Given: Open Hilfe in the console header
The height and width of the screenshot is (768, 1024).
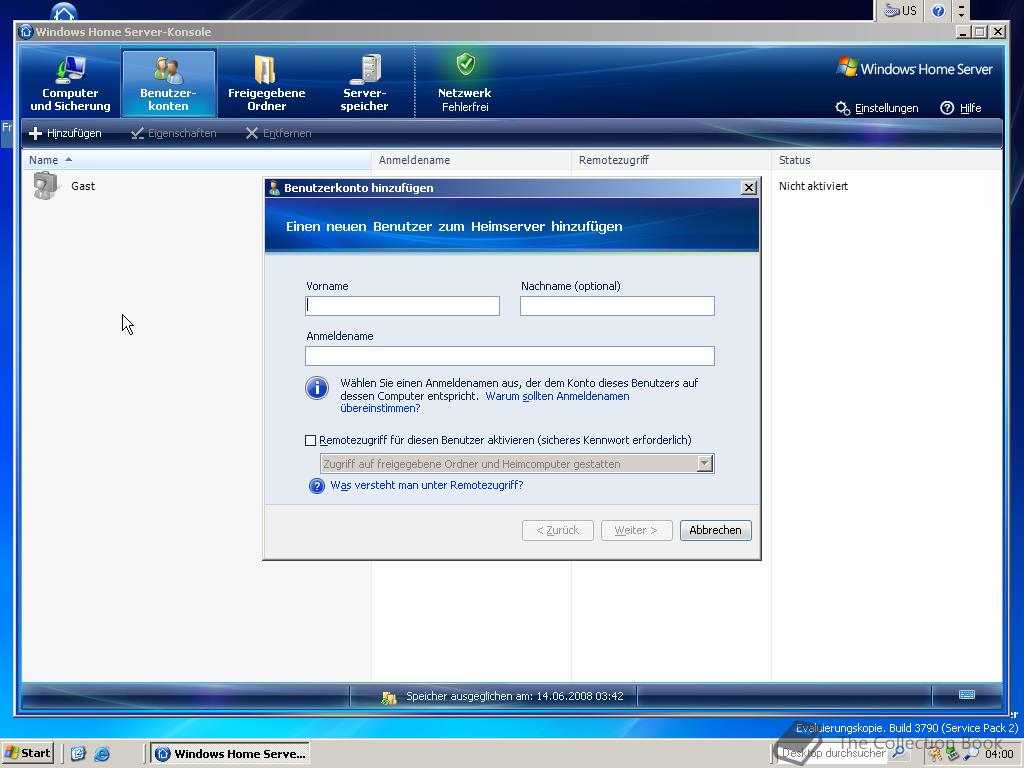Looking at the screenshot, I should (961, 108).
